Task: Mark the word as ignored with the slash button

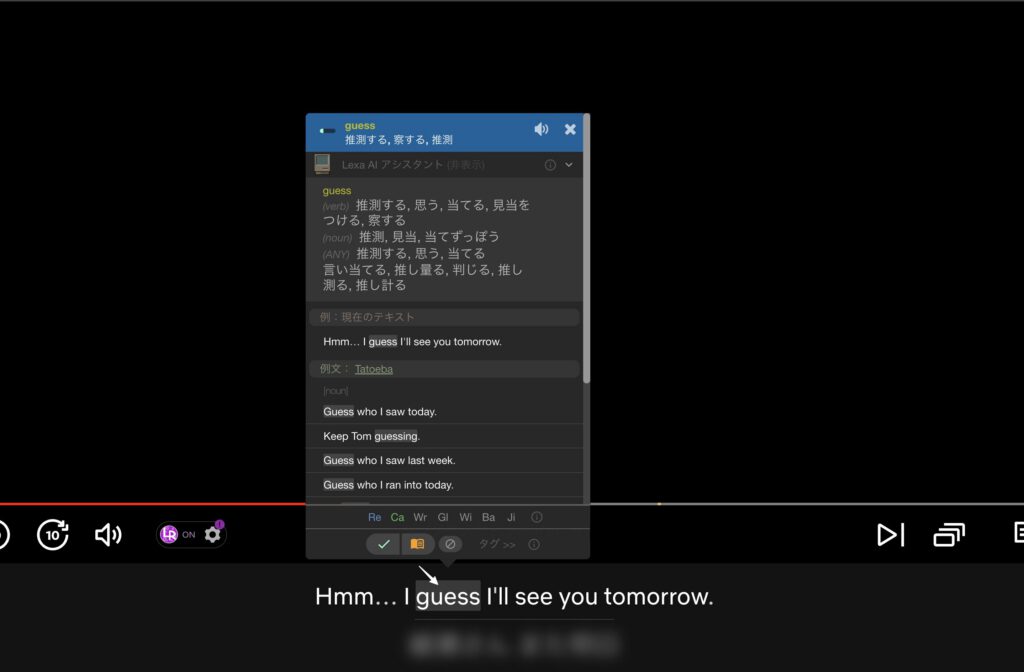Action: pos(449,544)
